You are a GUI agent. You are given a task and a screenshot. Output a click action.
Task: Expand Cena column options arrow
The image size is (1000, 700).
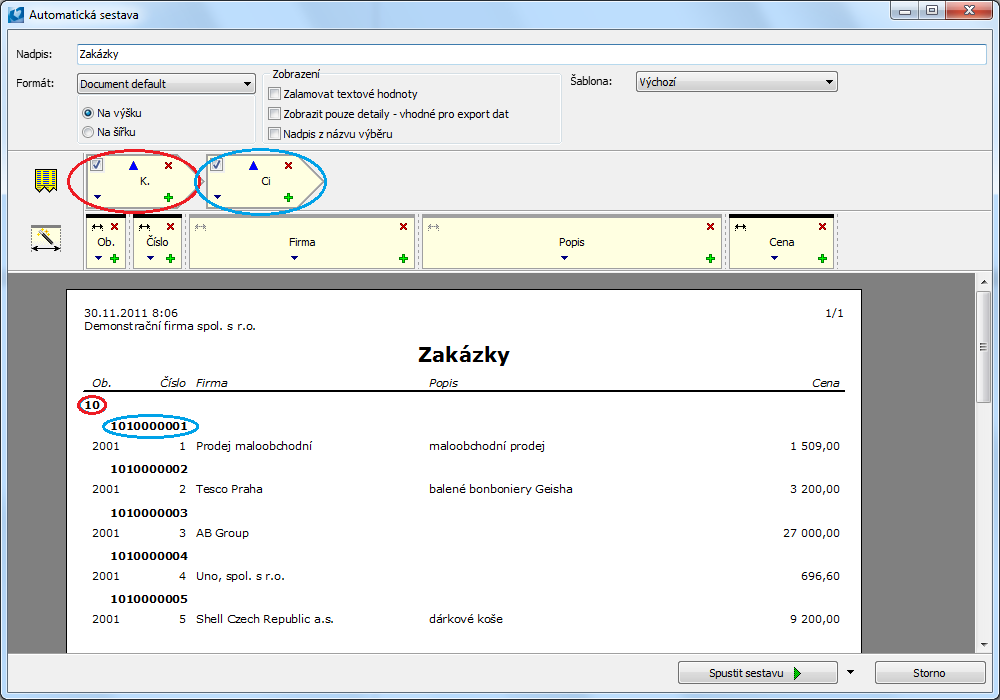click(774, 258)
